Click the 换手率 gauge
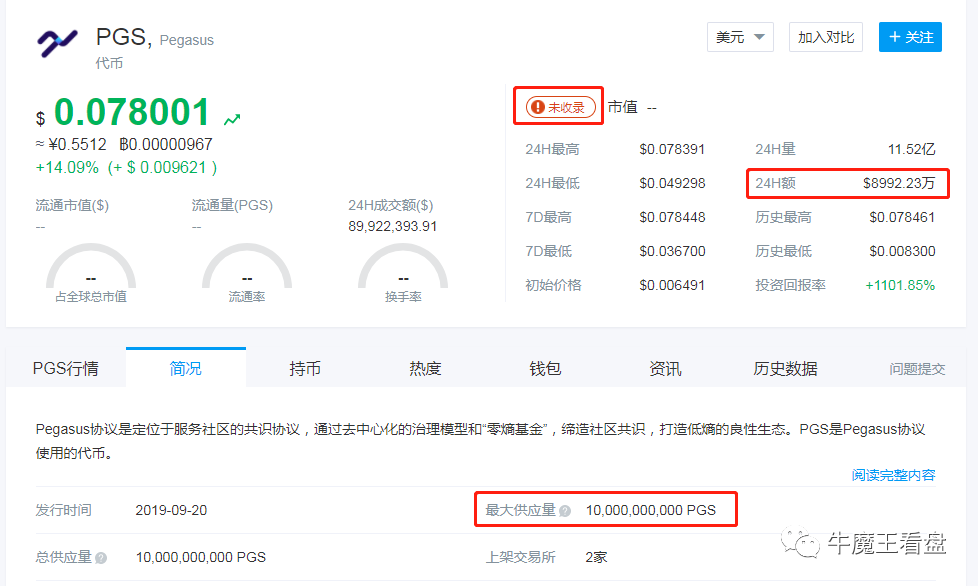978x586 pixels. click(403, 273)
